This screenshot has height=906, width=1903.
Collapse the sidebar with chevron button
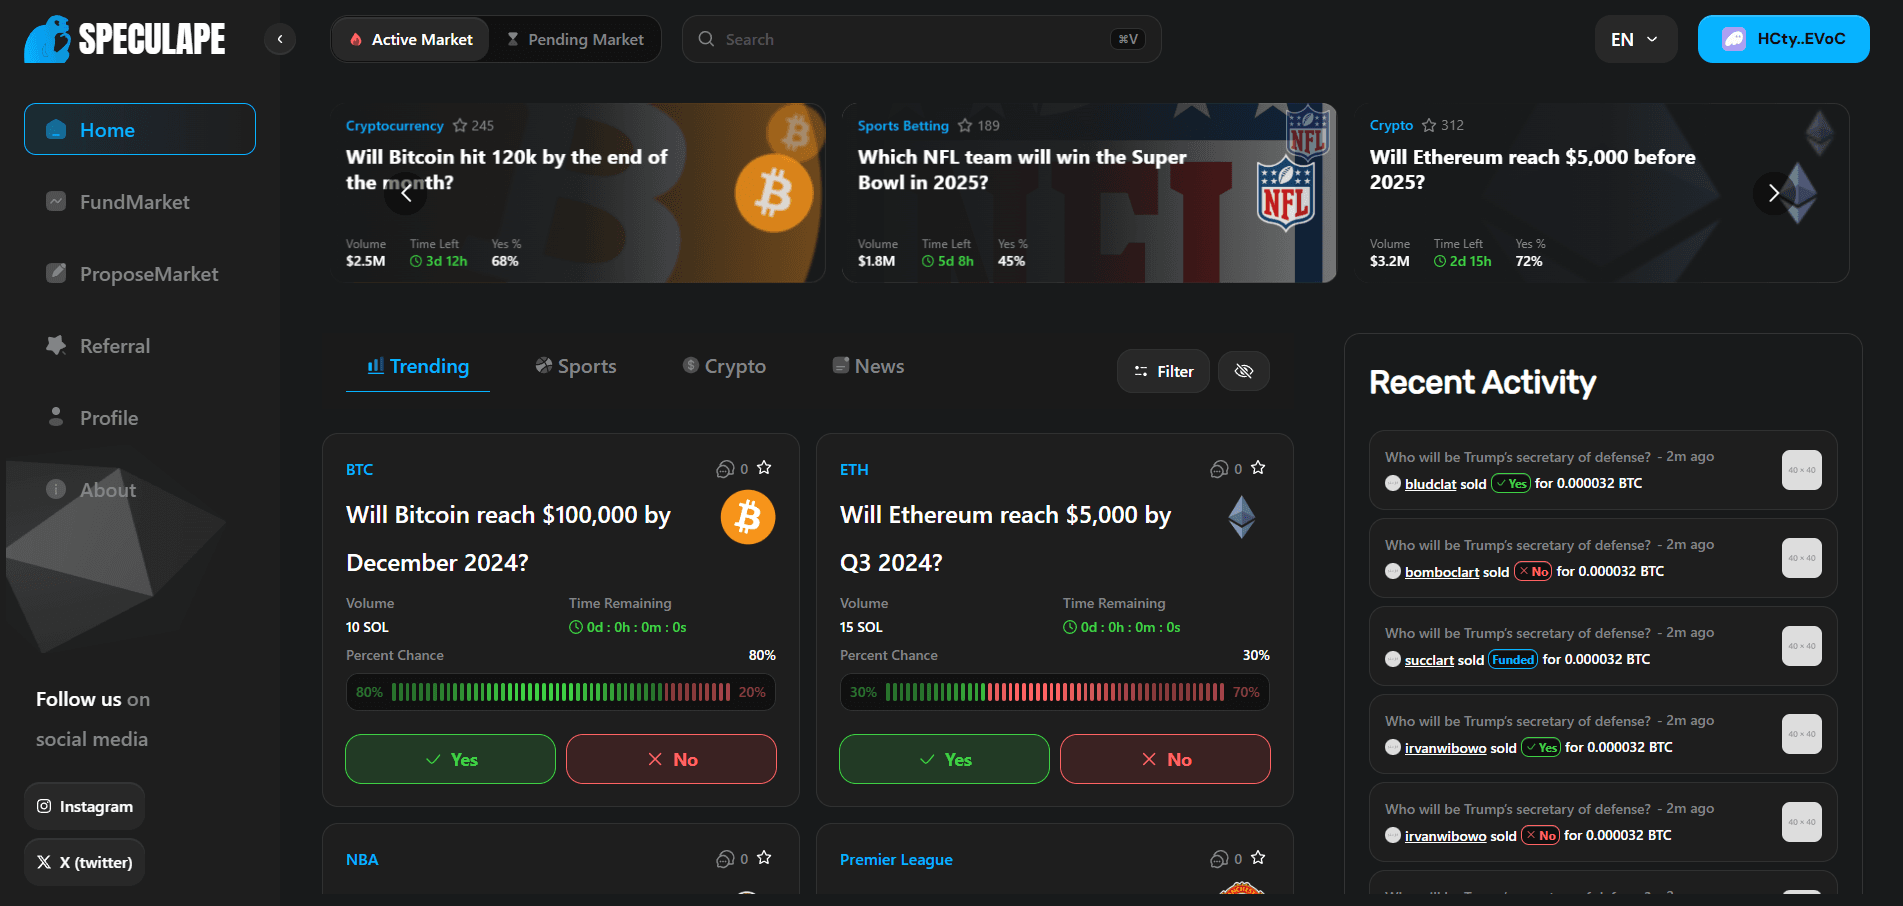(x=280, y=39)
